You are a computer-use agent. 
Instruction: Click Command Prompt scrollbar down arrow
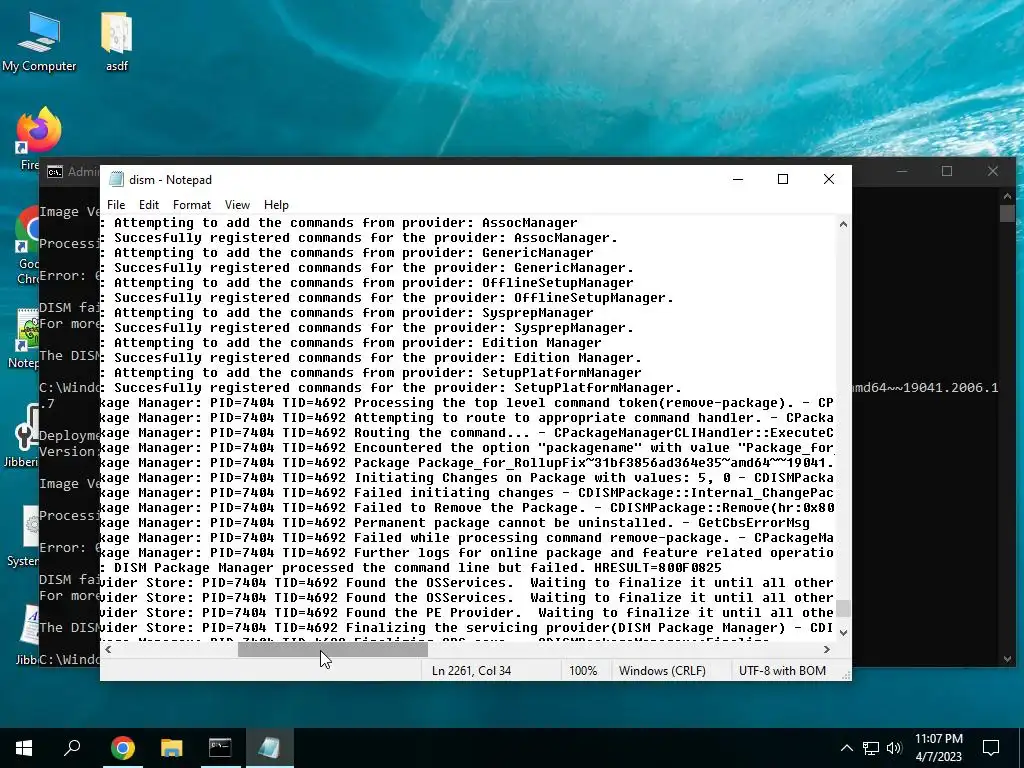pyautogui.click(x=1007, y=659)
